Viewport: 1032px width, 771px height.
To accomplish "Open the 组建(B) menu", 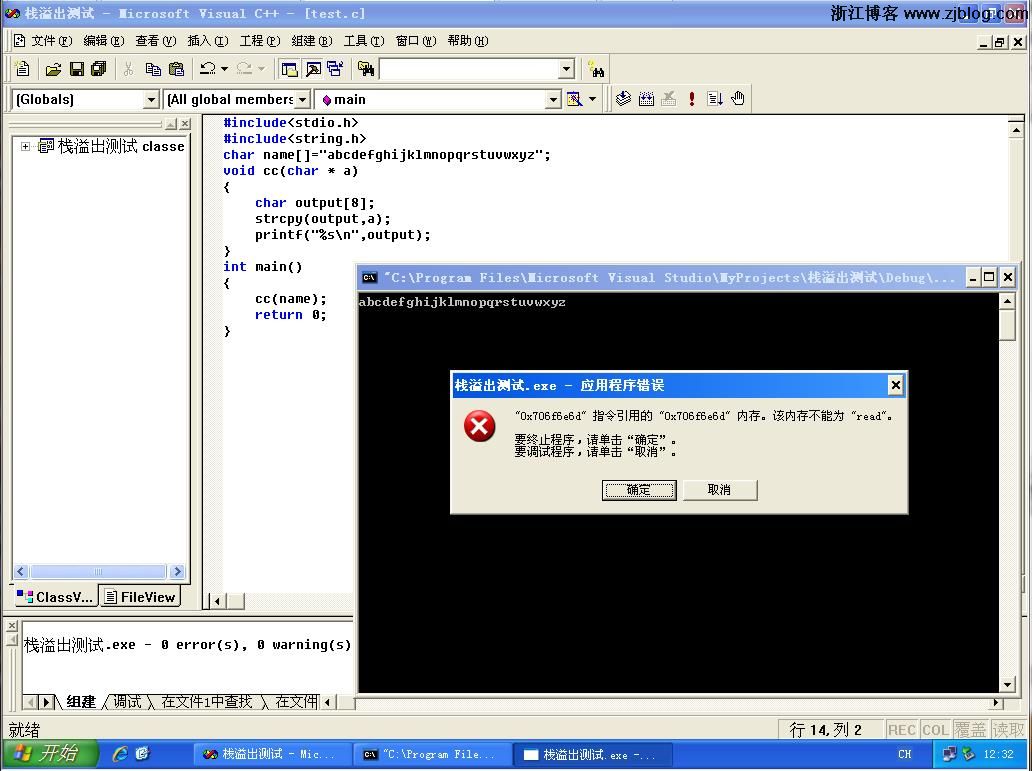I will [x=311, y=41].
